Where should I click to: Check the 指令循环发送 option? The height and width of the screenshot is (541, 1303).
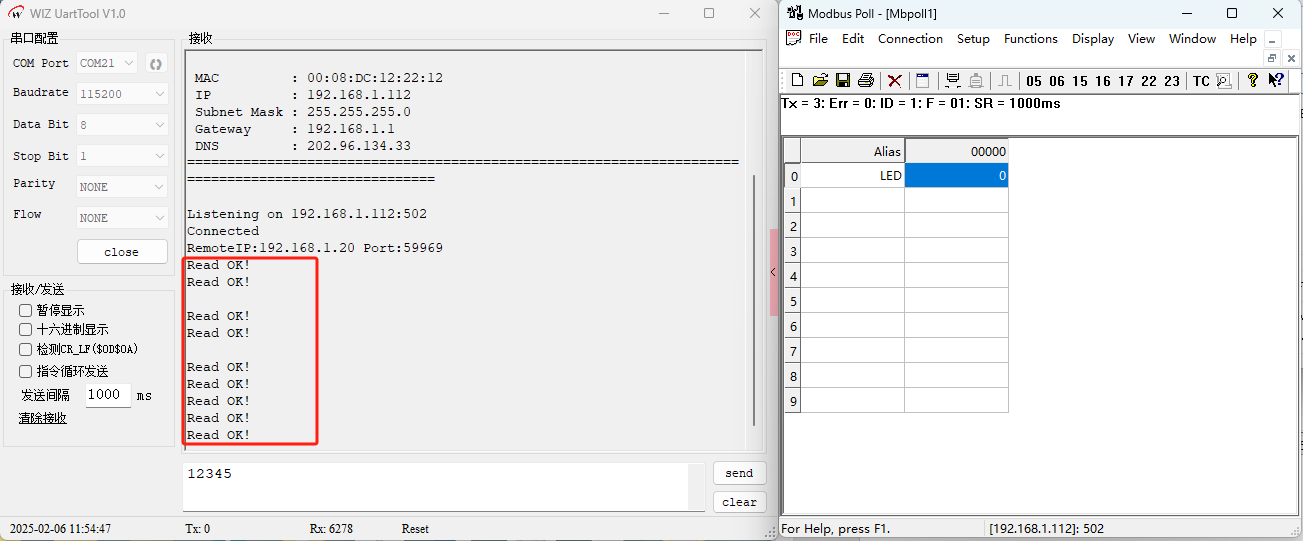tap(26, 372)
